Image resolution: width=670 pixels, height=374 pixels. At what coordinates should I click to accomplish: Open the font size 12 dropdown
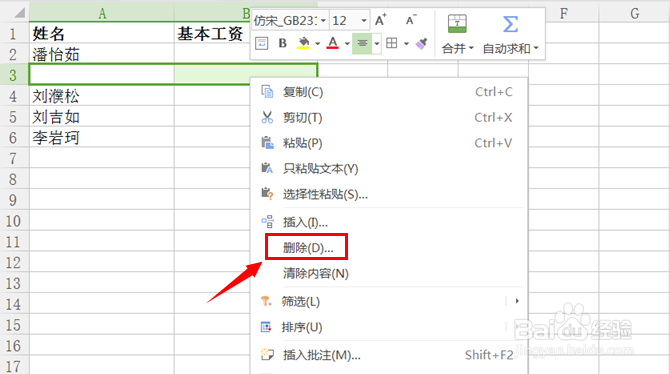(x=364, y=21)
